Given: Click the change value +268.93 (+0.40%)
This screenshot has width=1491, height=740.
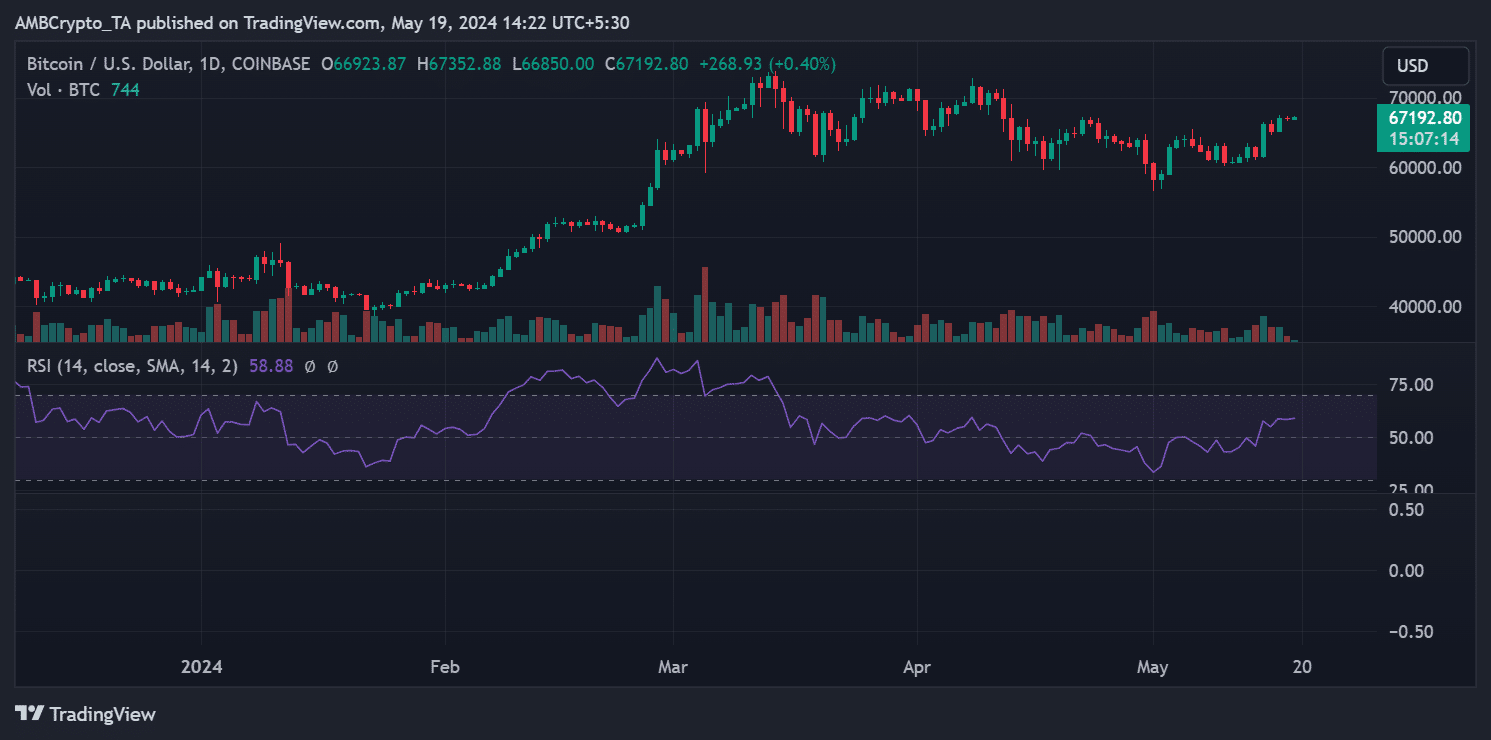Looking at the screenshot, I should click(770, 64).
